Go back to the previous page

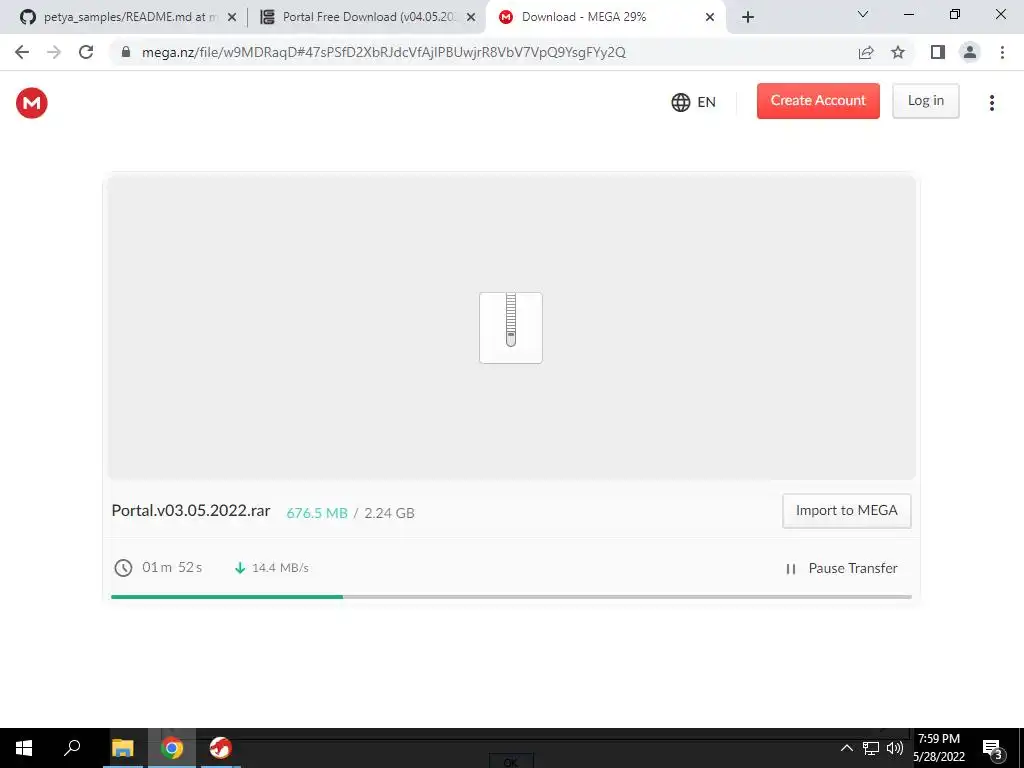(x=22, y=52)
